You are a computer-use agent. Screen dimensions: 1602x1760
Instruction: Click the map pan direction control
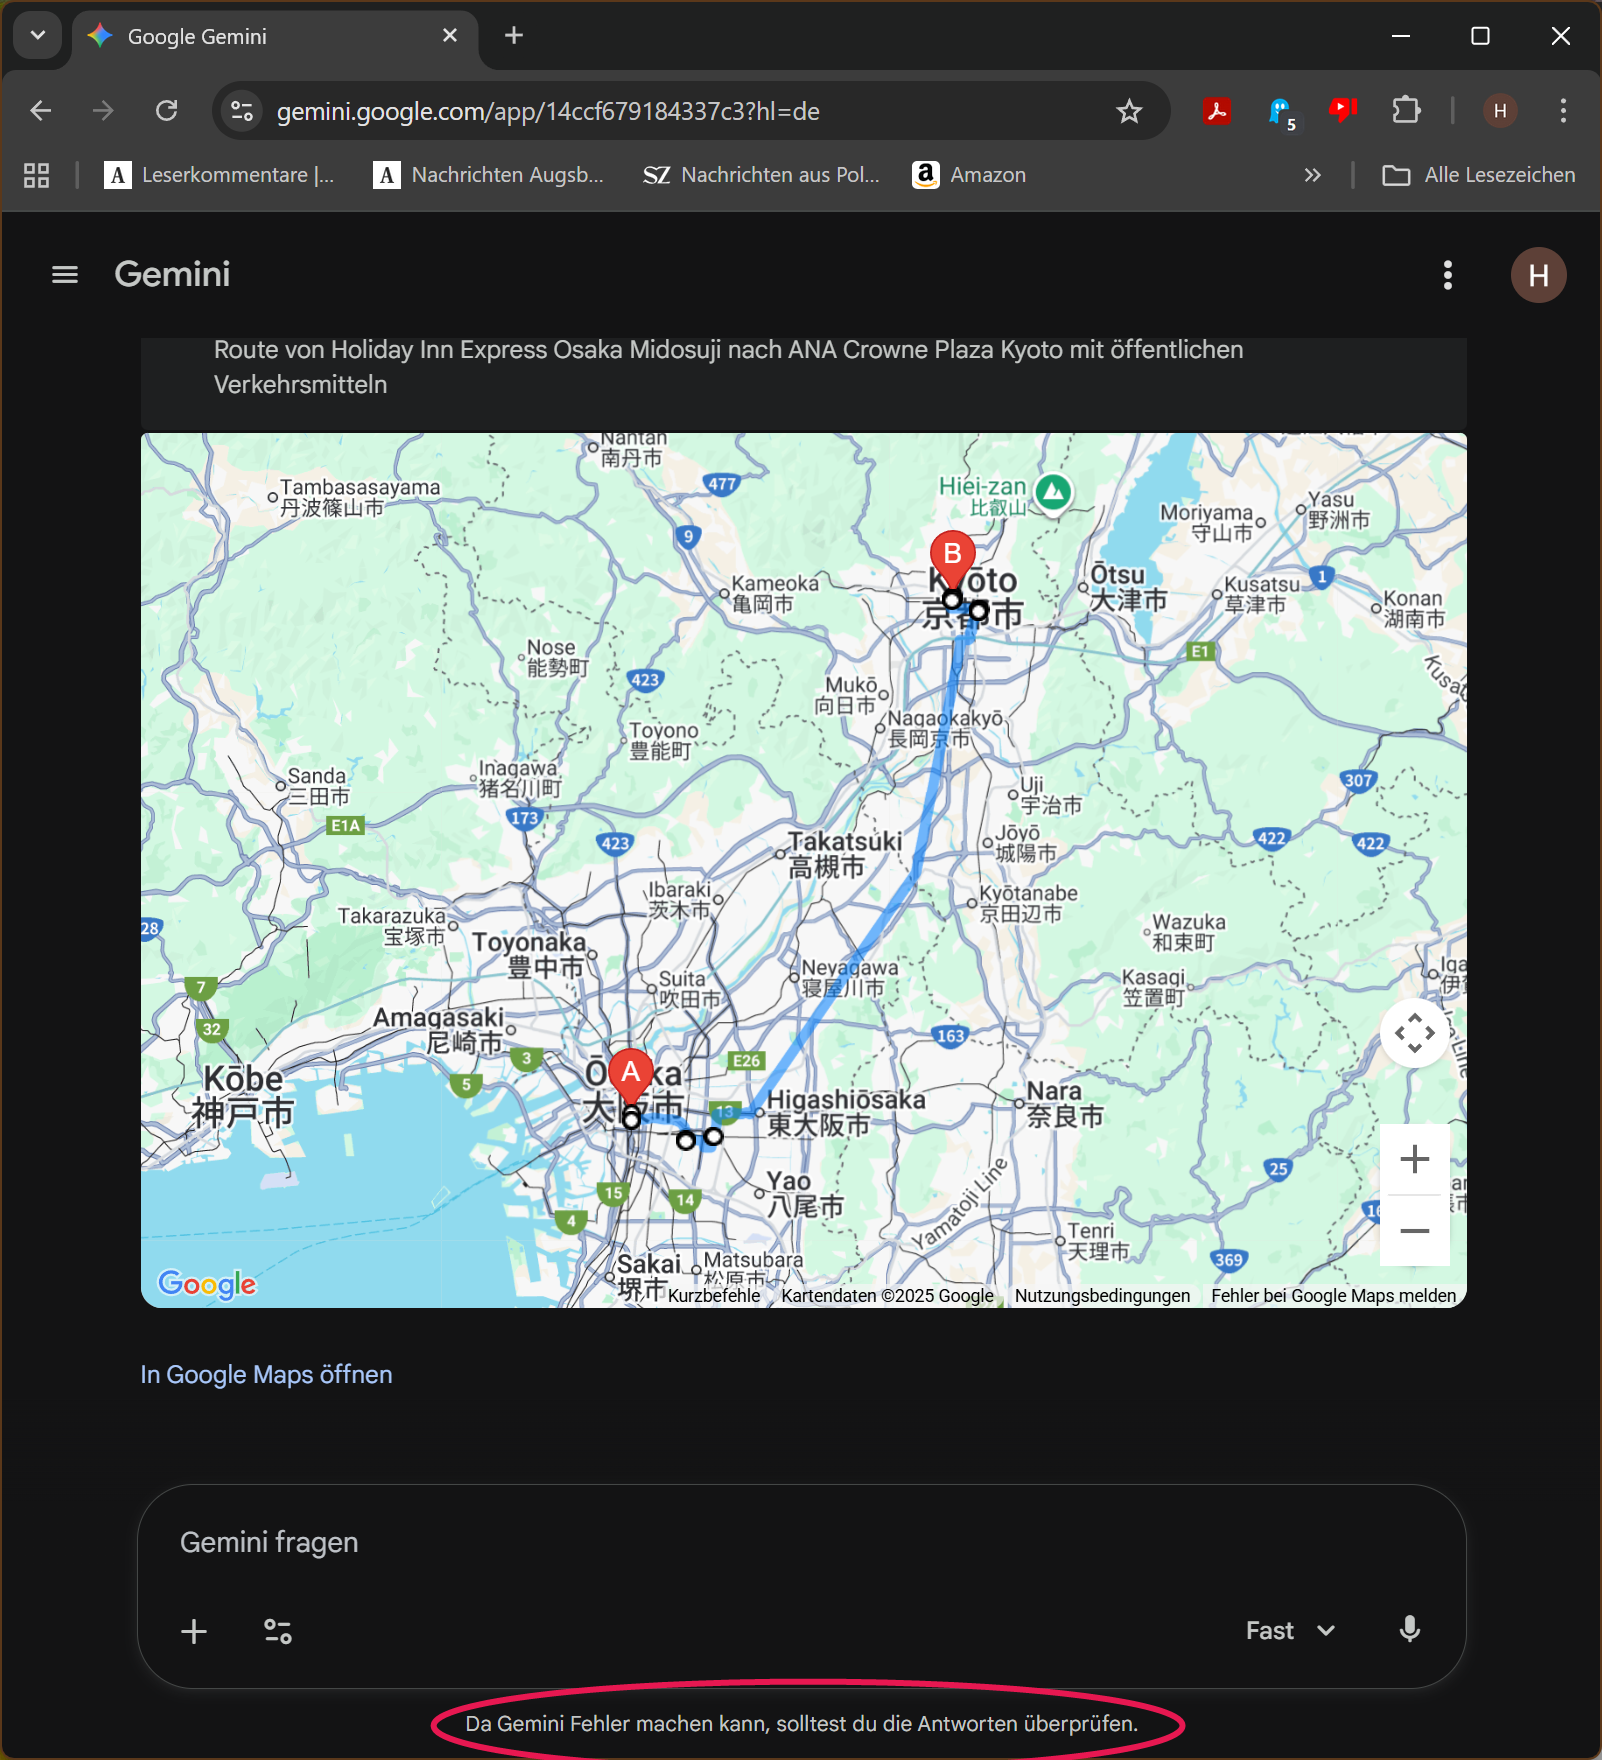[1414, 1033]
